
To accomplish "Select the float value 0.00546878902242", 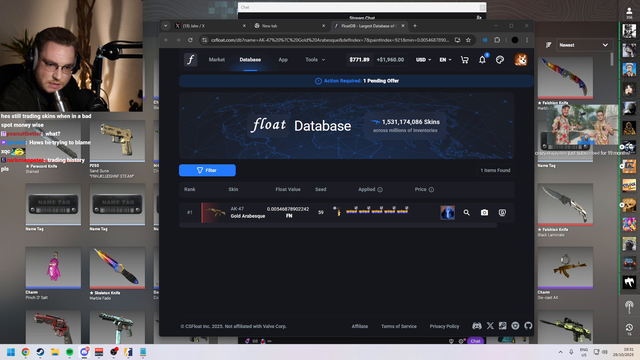I will pos(288,209).
